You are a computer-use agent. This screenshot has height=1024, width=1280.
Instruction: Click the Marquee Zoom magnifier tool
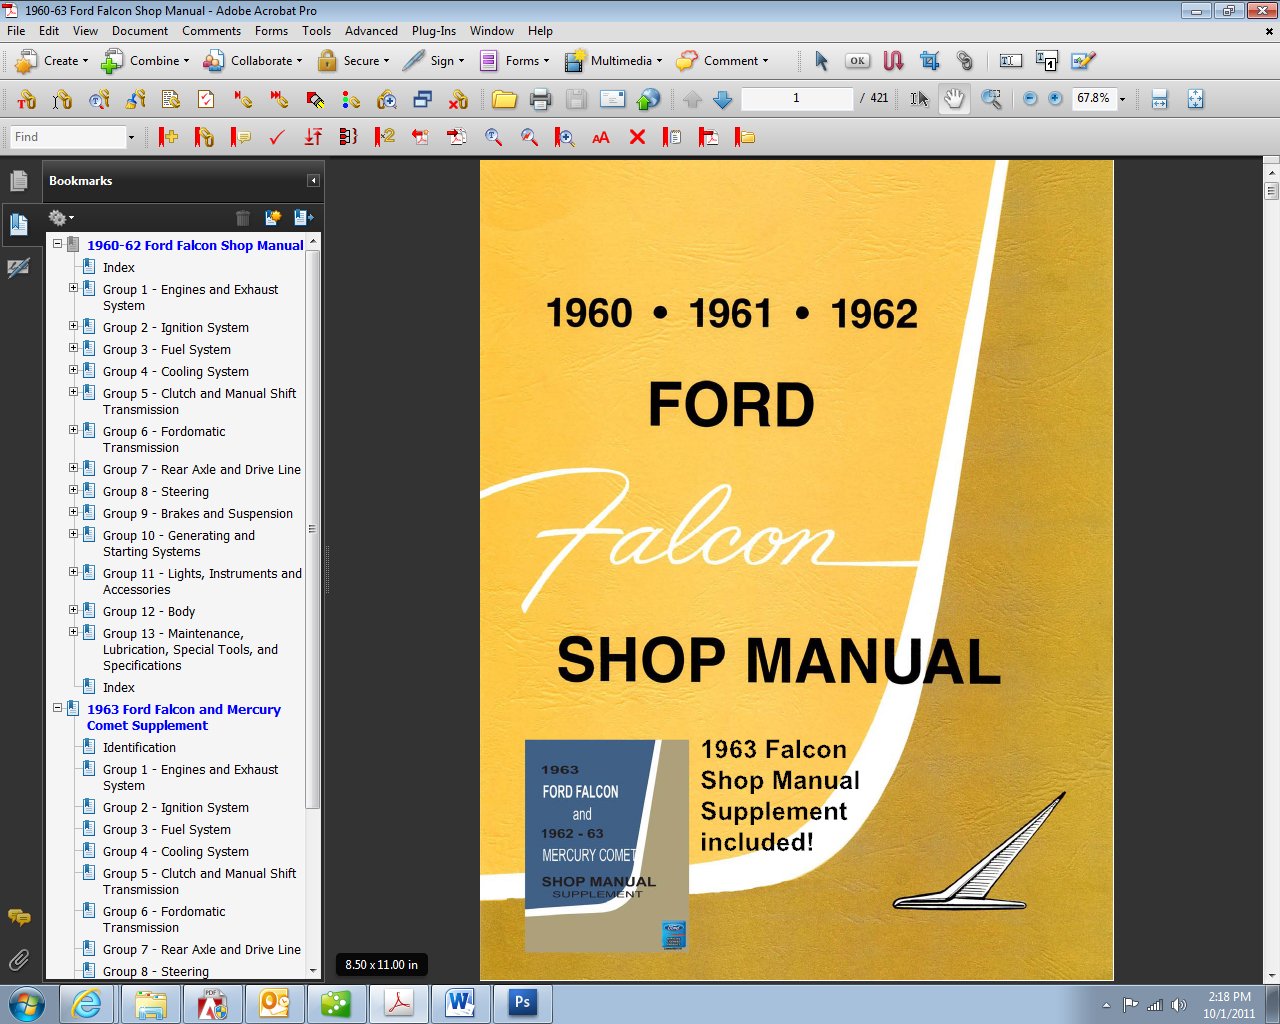(x=991, y=99)
